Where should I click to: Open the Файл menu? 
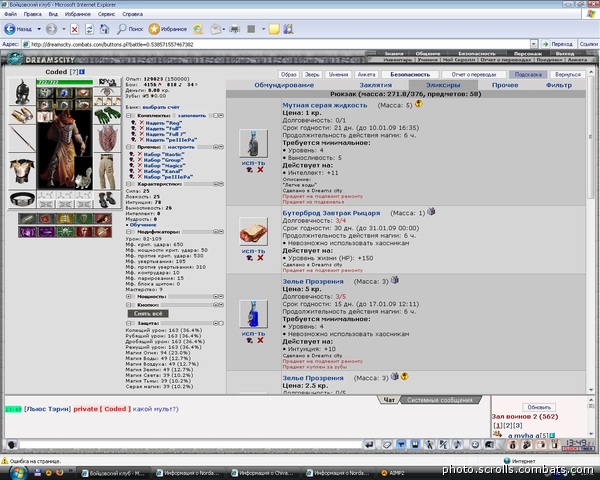point(10,14)
